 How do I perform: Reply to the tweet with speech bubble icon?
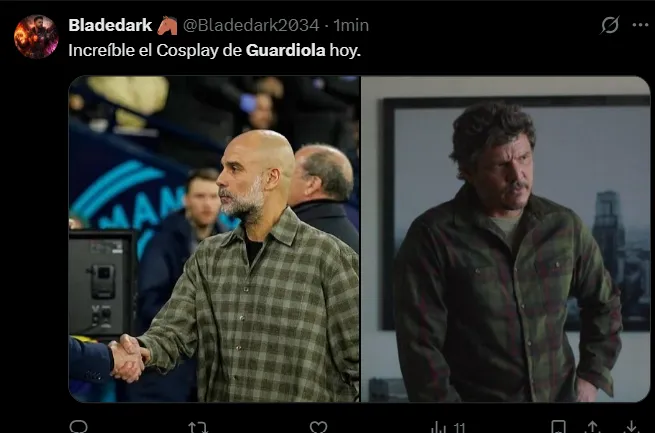point(78,427)
